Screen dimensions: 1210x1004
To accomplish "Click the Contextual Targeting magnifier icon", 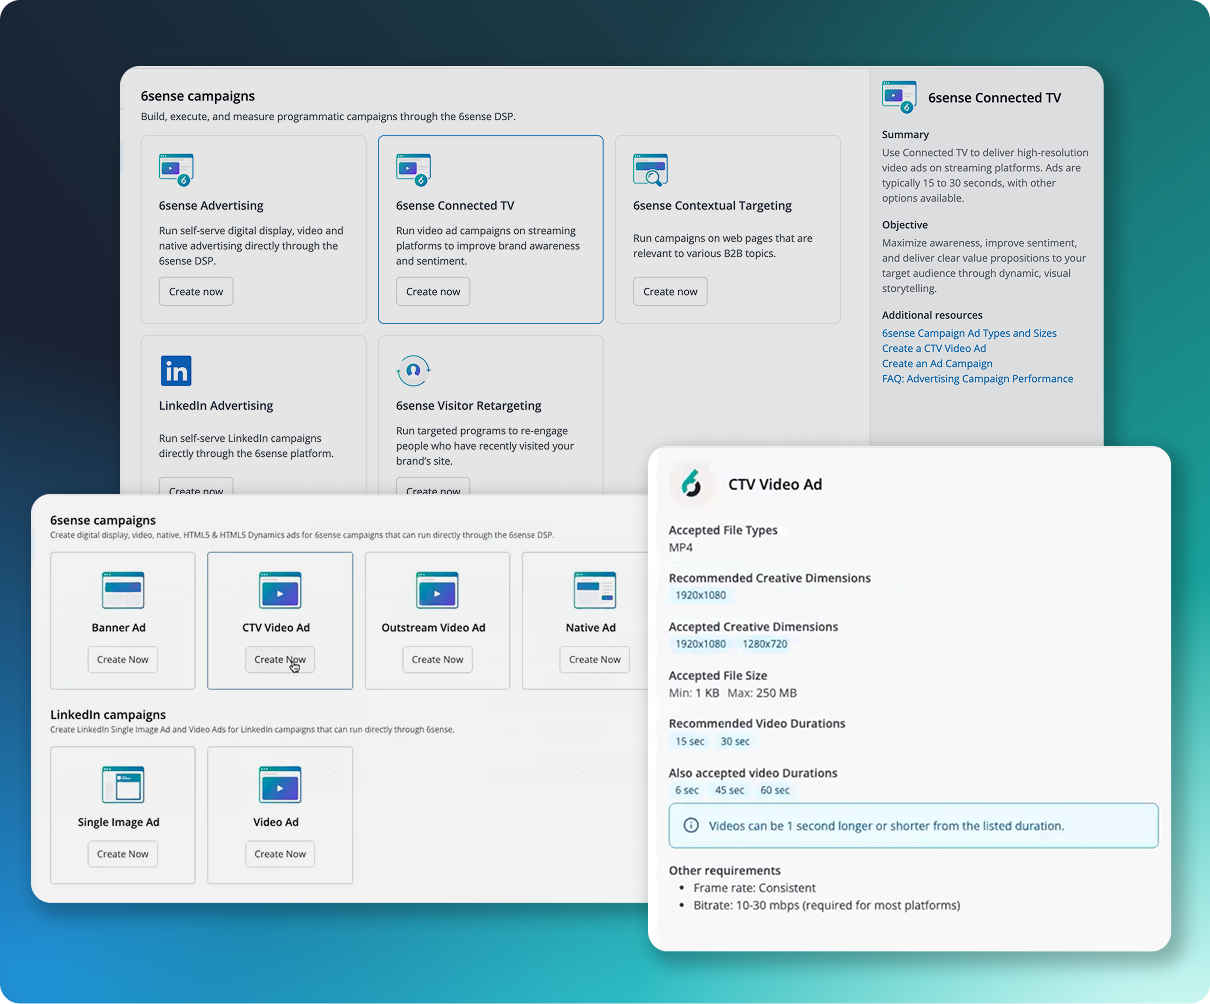I will click(x=650, y=170).
